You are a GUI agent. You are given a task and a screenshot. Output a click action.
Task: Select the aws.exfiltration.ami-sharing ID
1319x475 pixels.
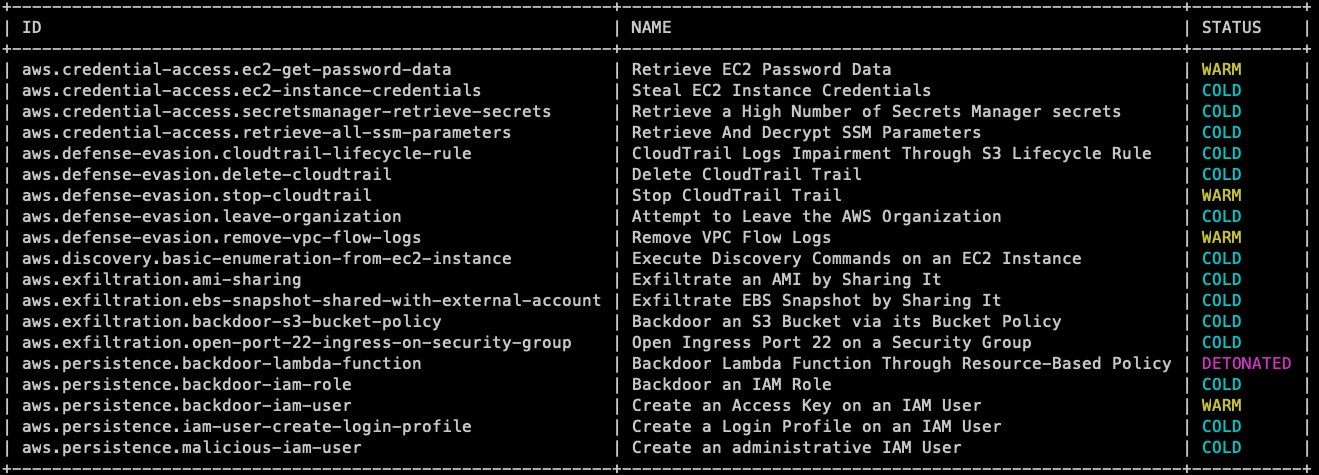[161, 280]
